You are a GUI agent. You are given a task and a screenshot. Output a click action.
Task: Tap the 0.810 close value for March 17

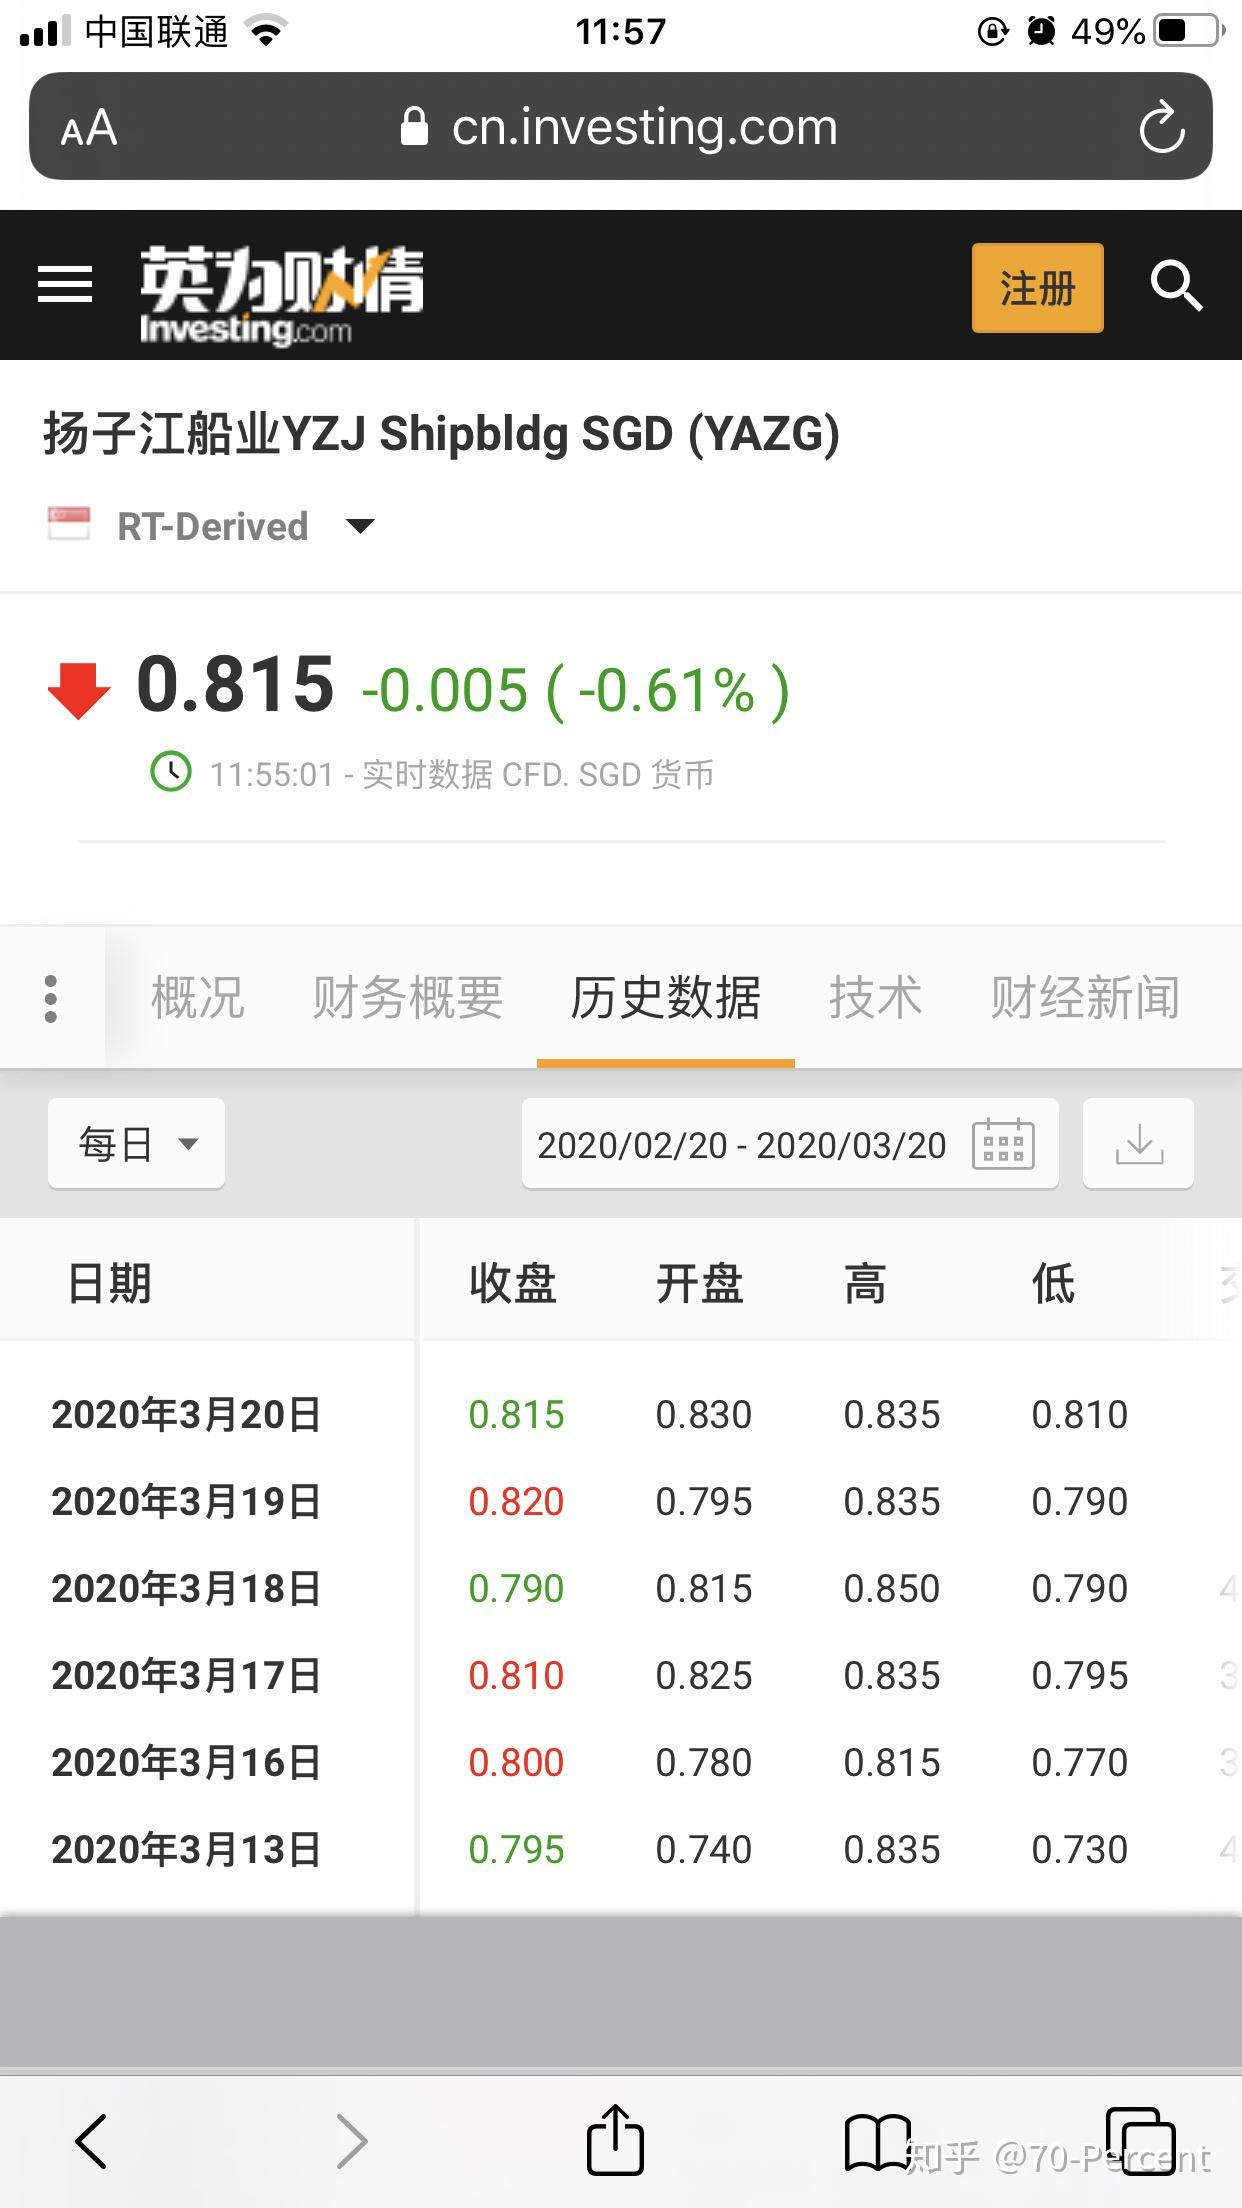516,1675
